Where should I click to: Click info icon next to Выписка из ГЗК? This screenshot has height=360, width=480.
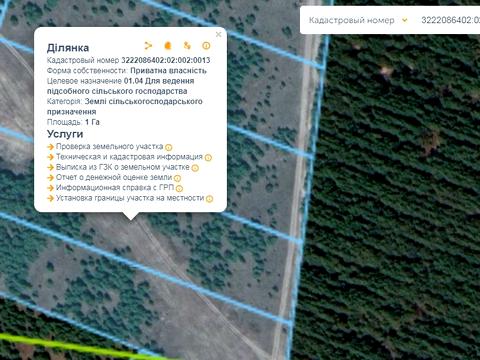coord(195,168)
